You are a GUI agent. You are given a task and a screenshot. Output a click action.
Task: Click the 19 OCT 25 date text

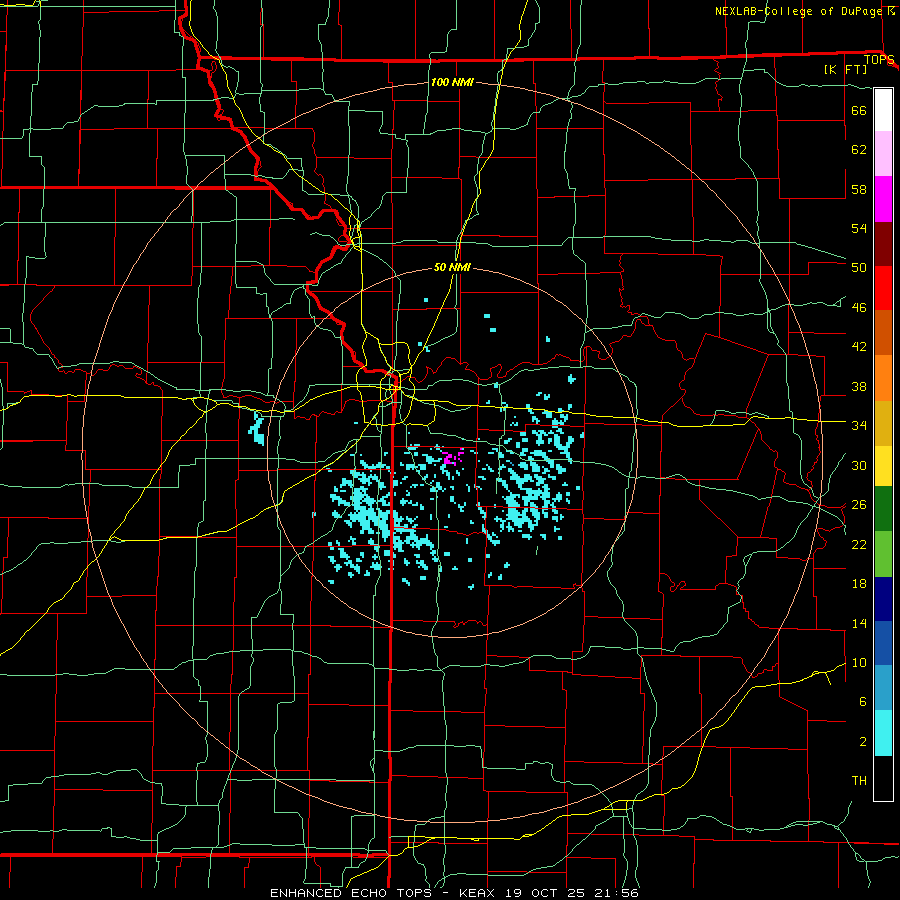(545, 893)
